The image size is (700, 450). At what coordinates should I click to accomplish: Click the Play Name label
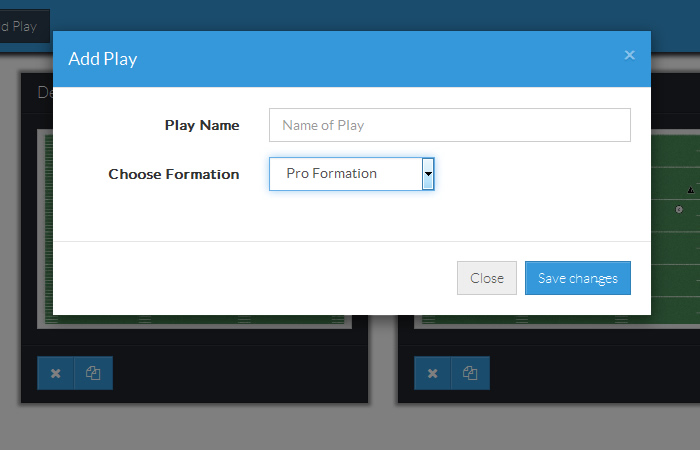(x=202, y=125)
